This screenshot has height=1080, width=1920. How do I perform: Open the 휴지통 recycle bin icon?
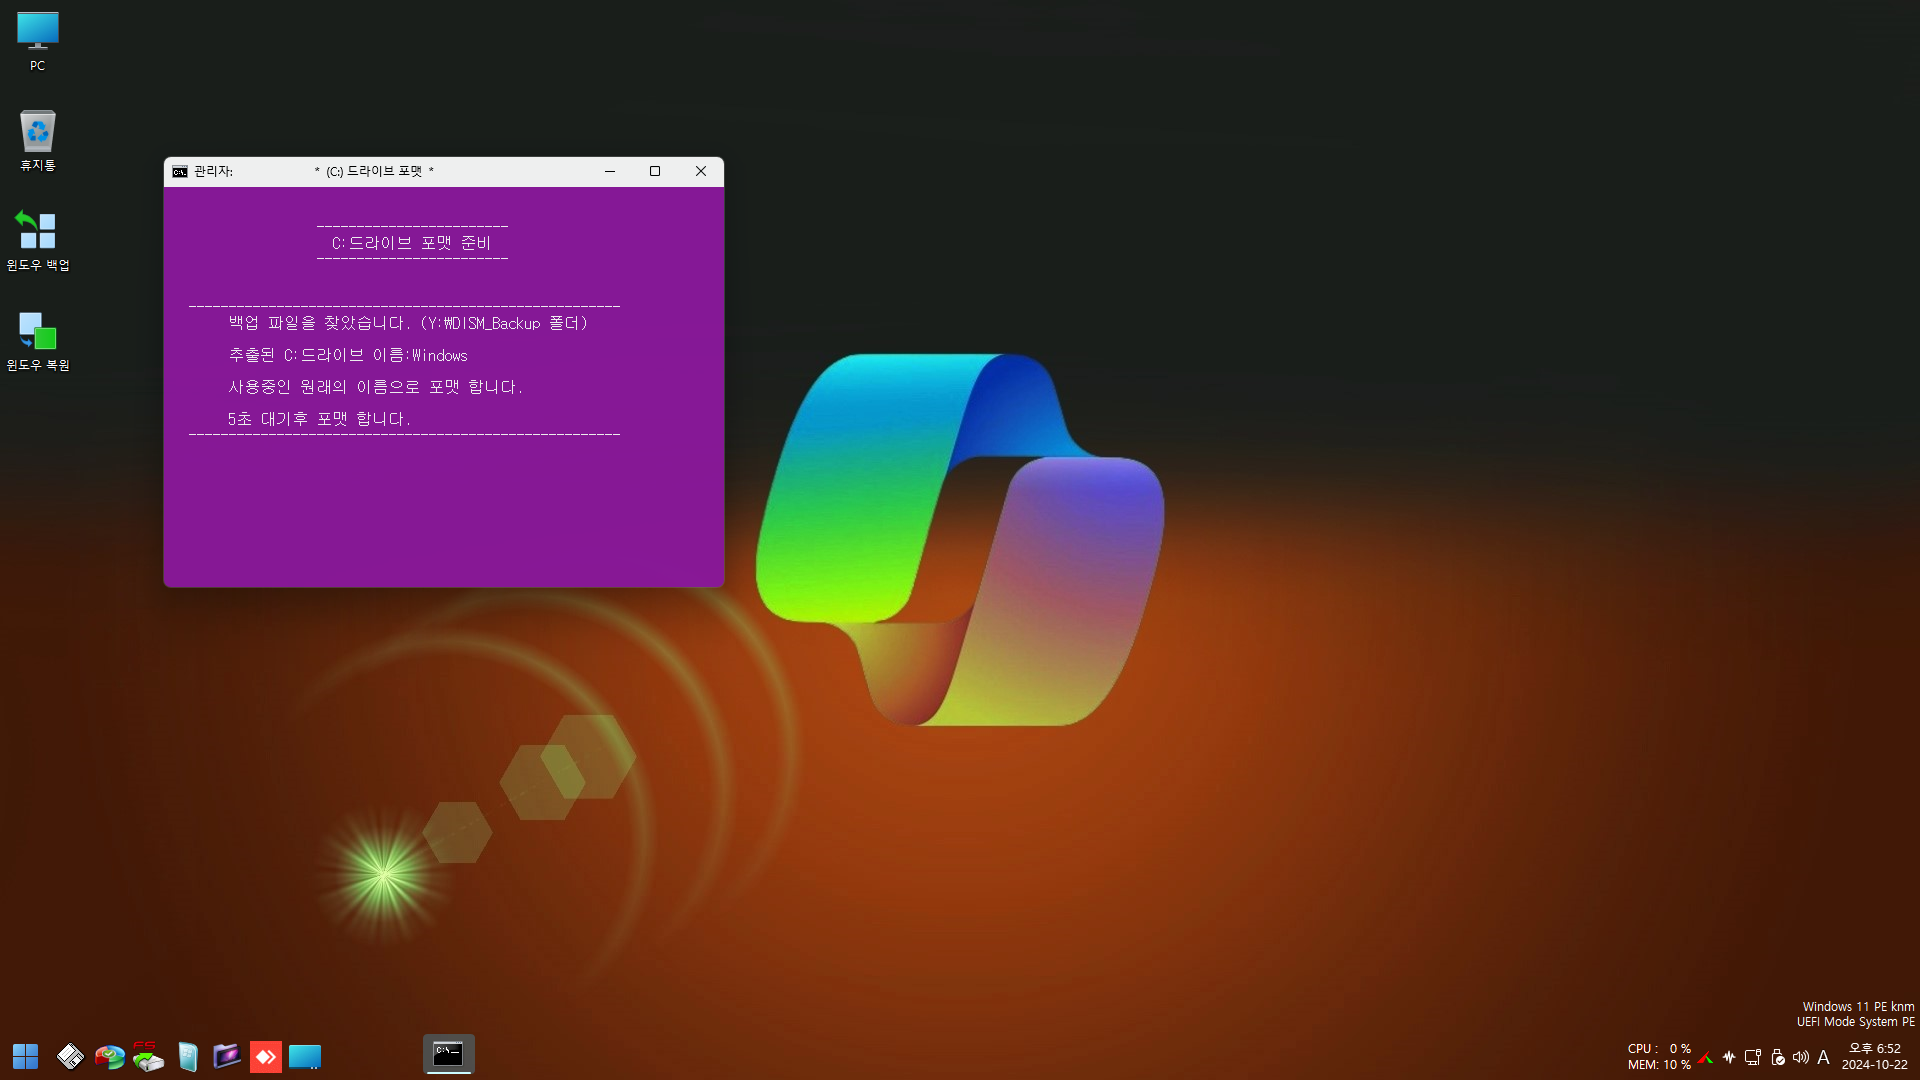(37, 141)
